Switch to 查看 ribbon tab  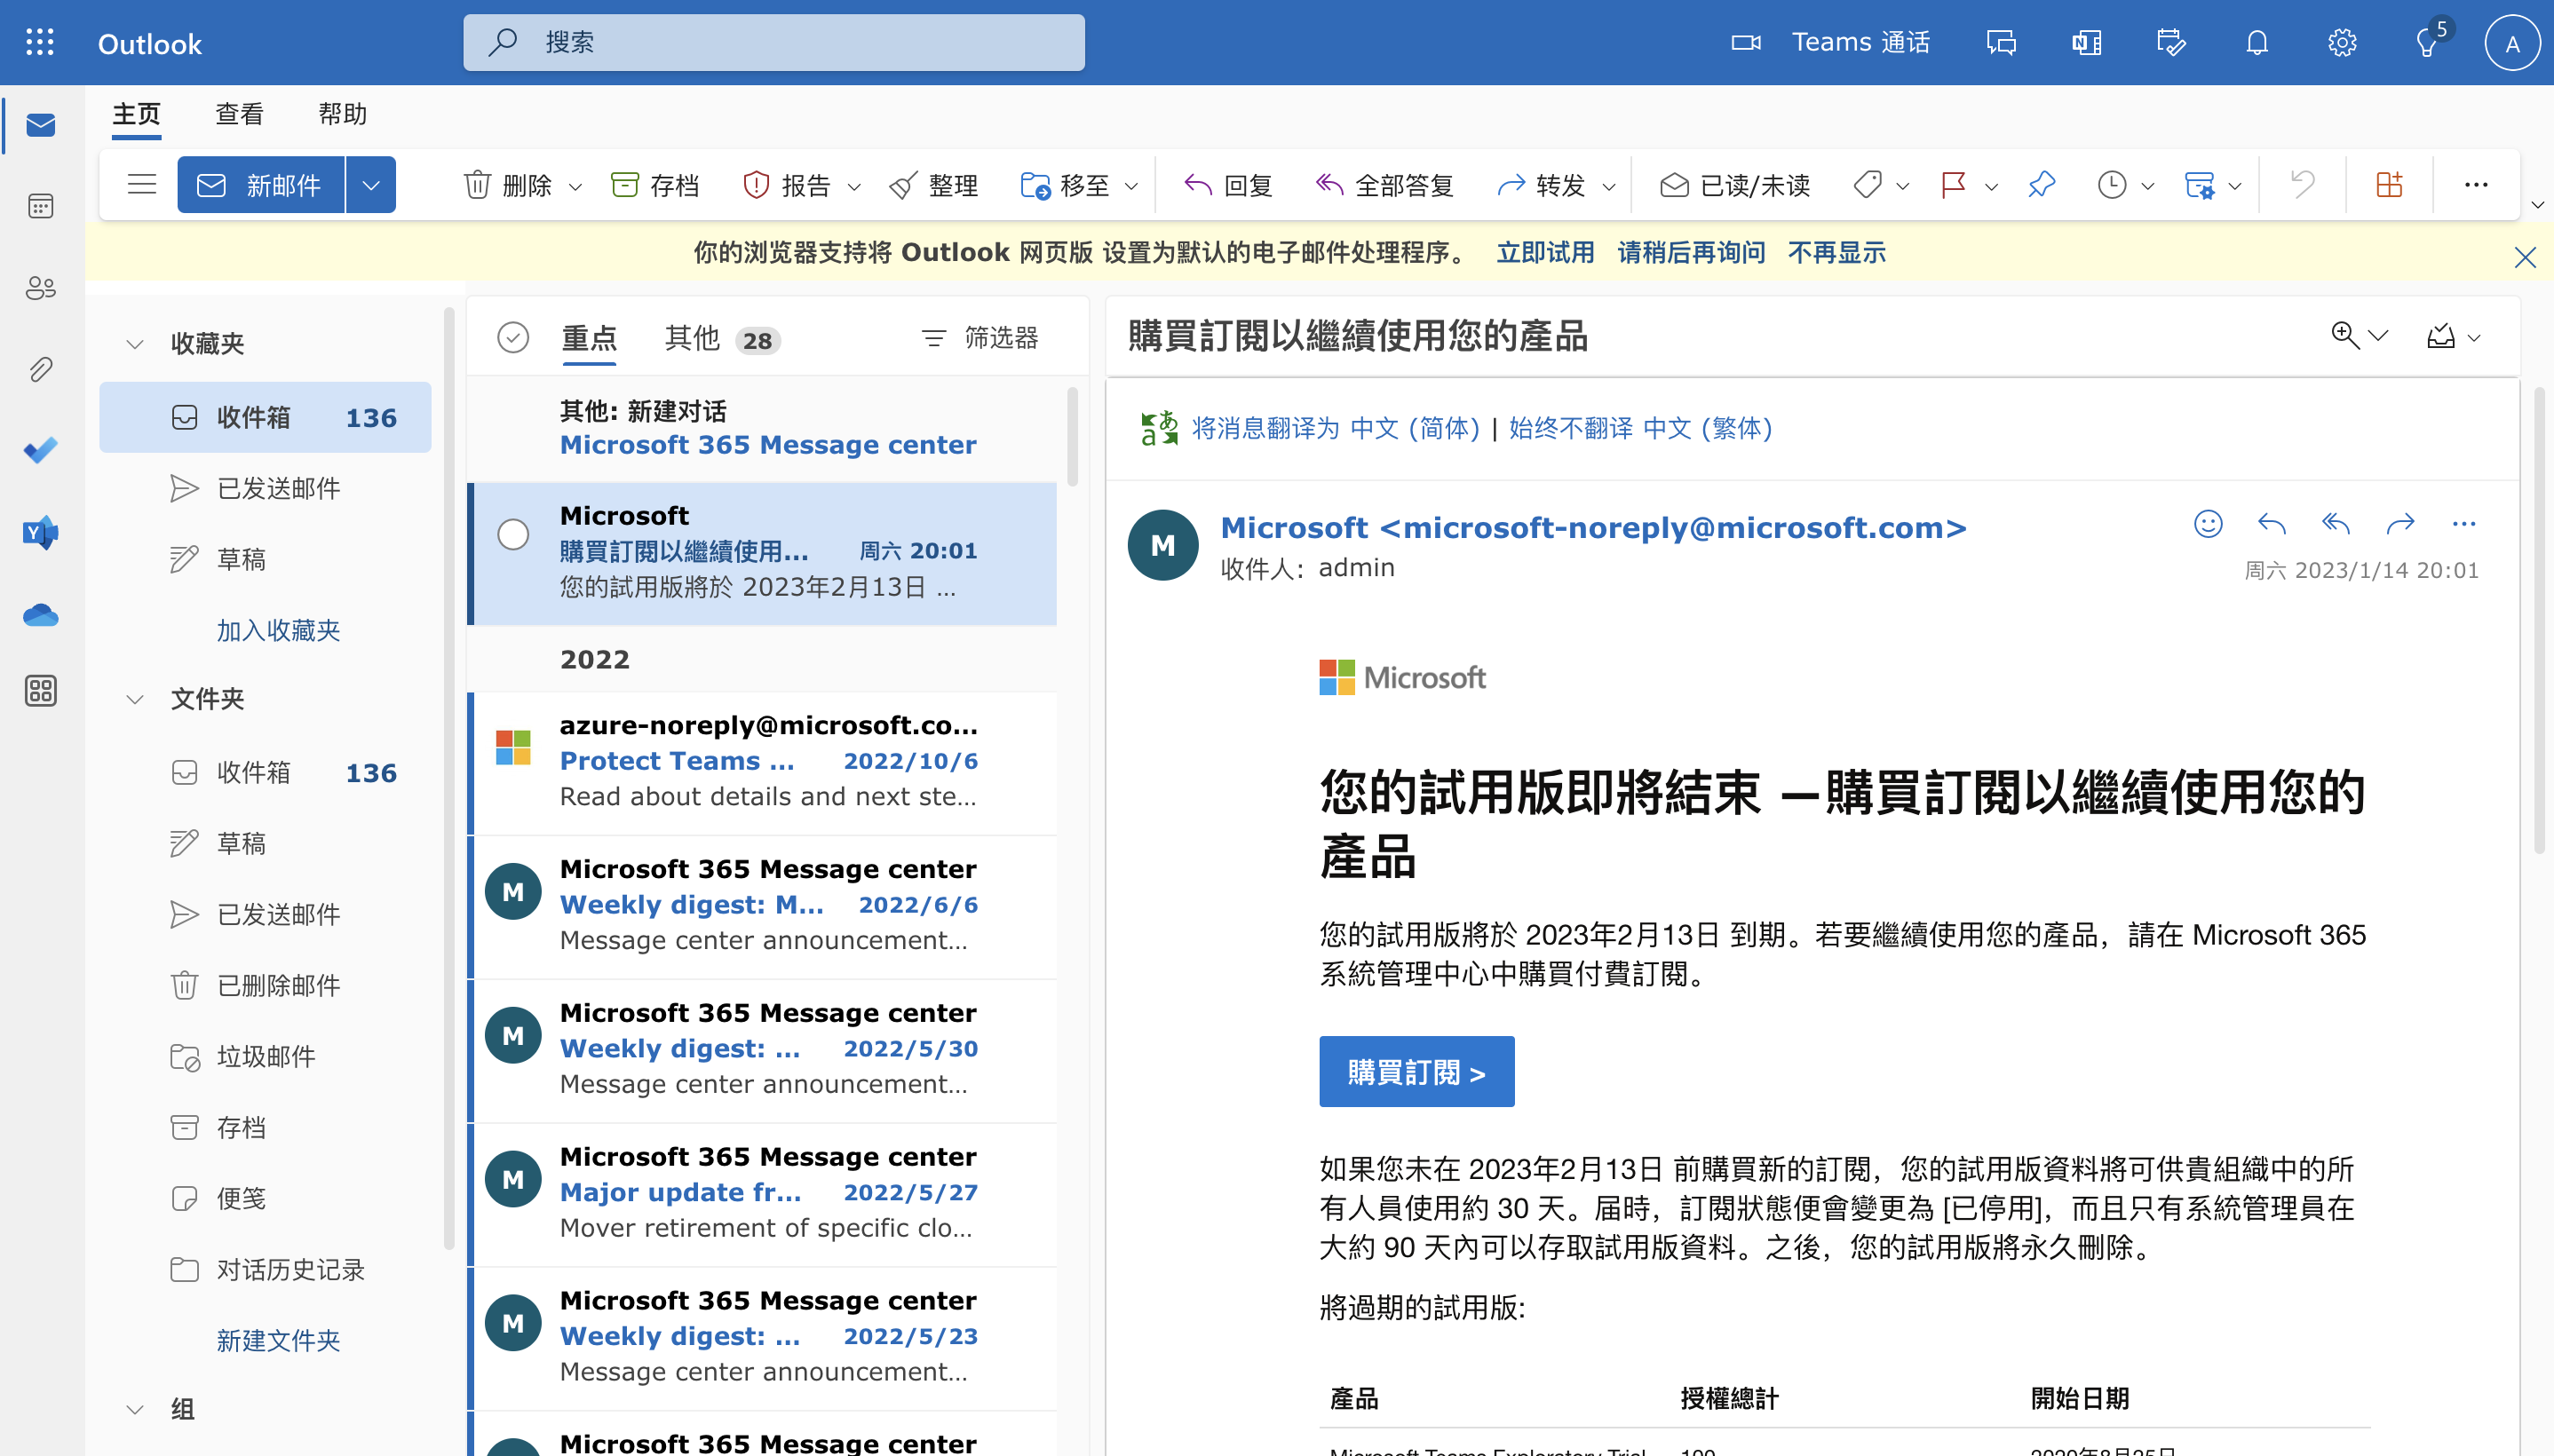click(x=240, y=114)
